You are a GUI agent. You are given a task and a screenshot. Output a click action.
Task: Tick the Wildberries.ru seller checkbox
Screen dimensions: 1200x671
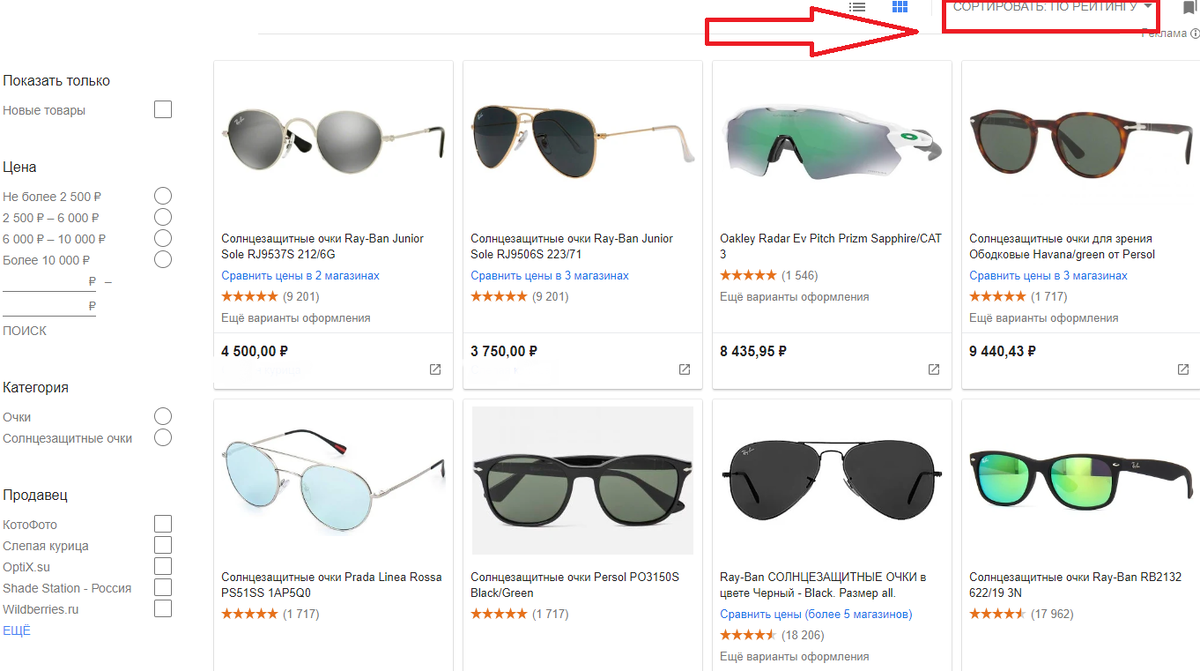[x=163, y=609]
